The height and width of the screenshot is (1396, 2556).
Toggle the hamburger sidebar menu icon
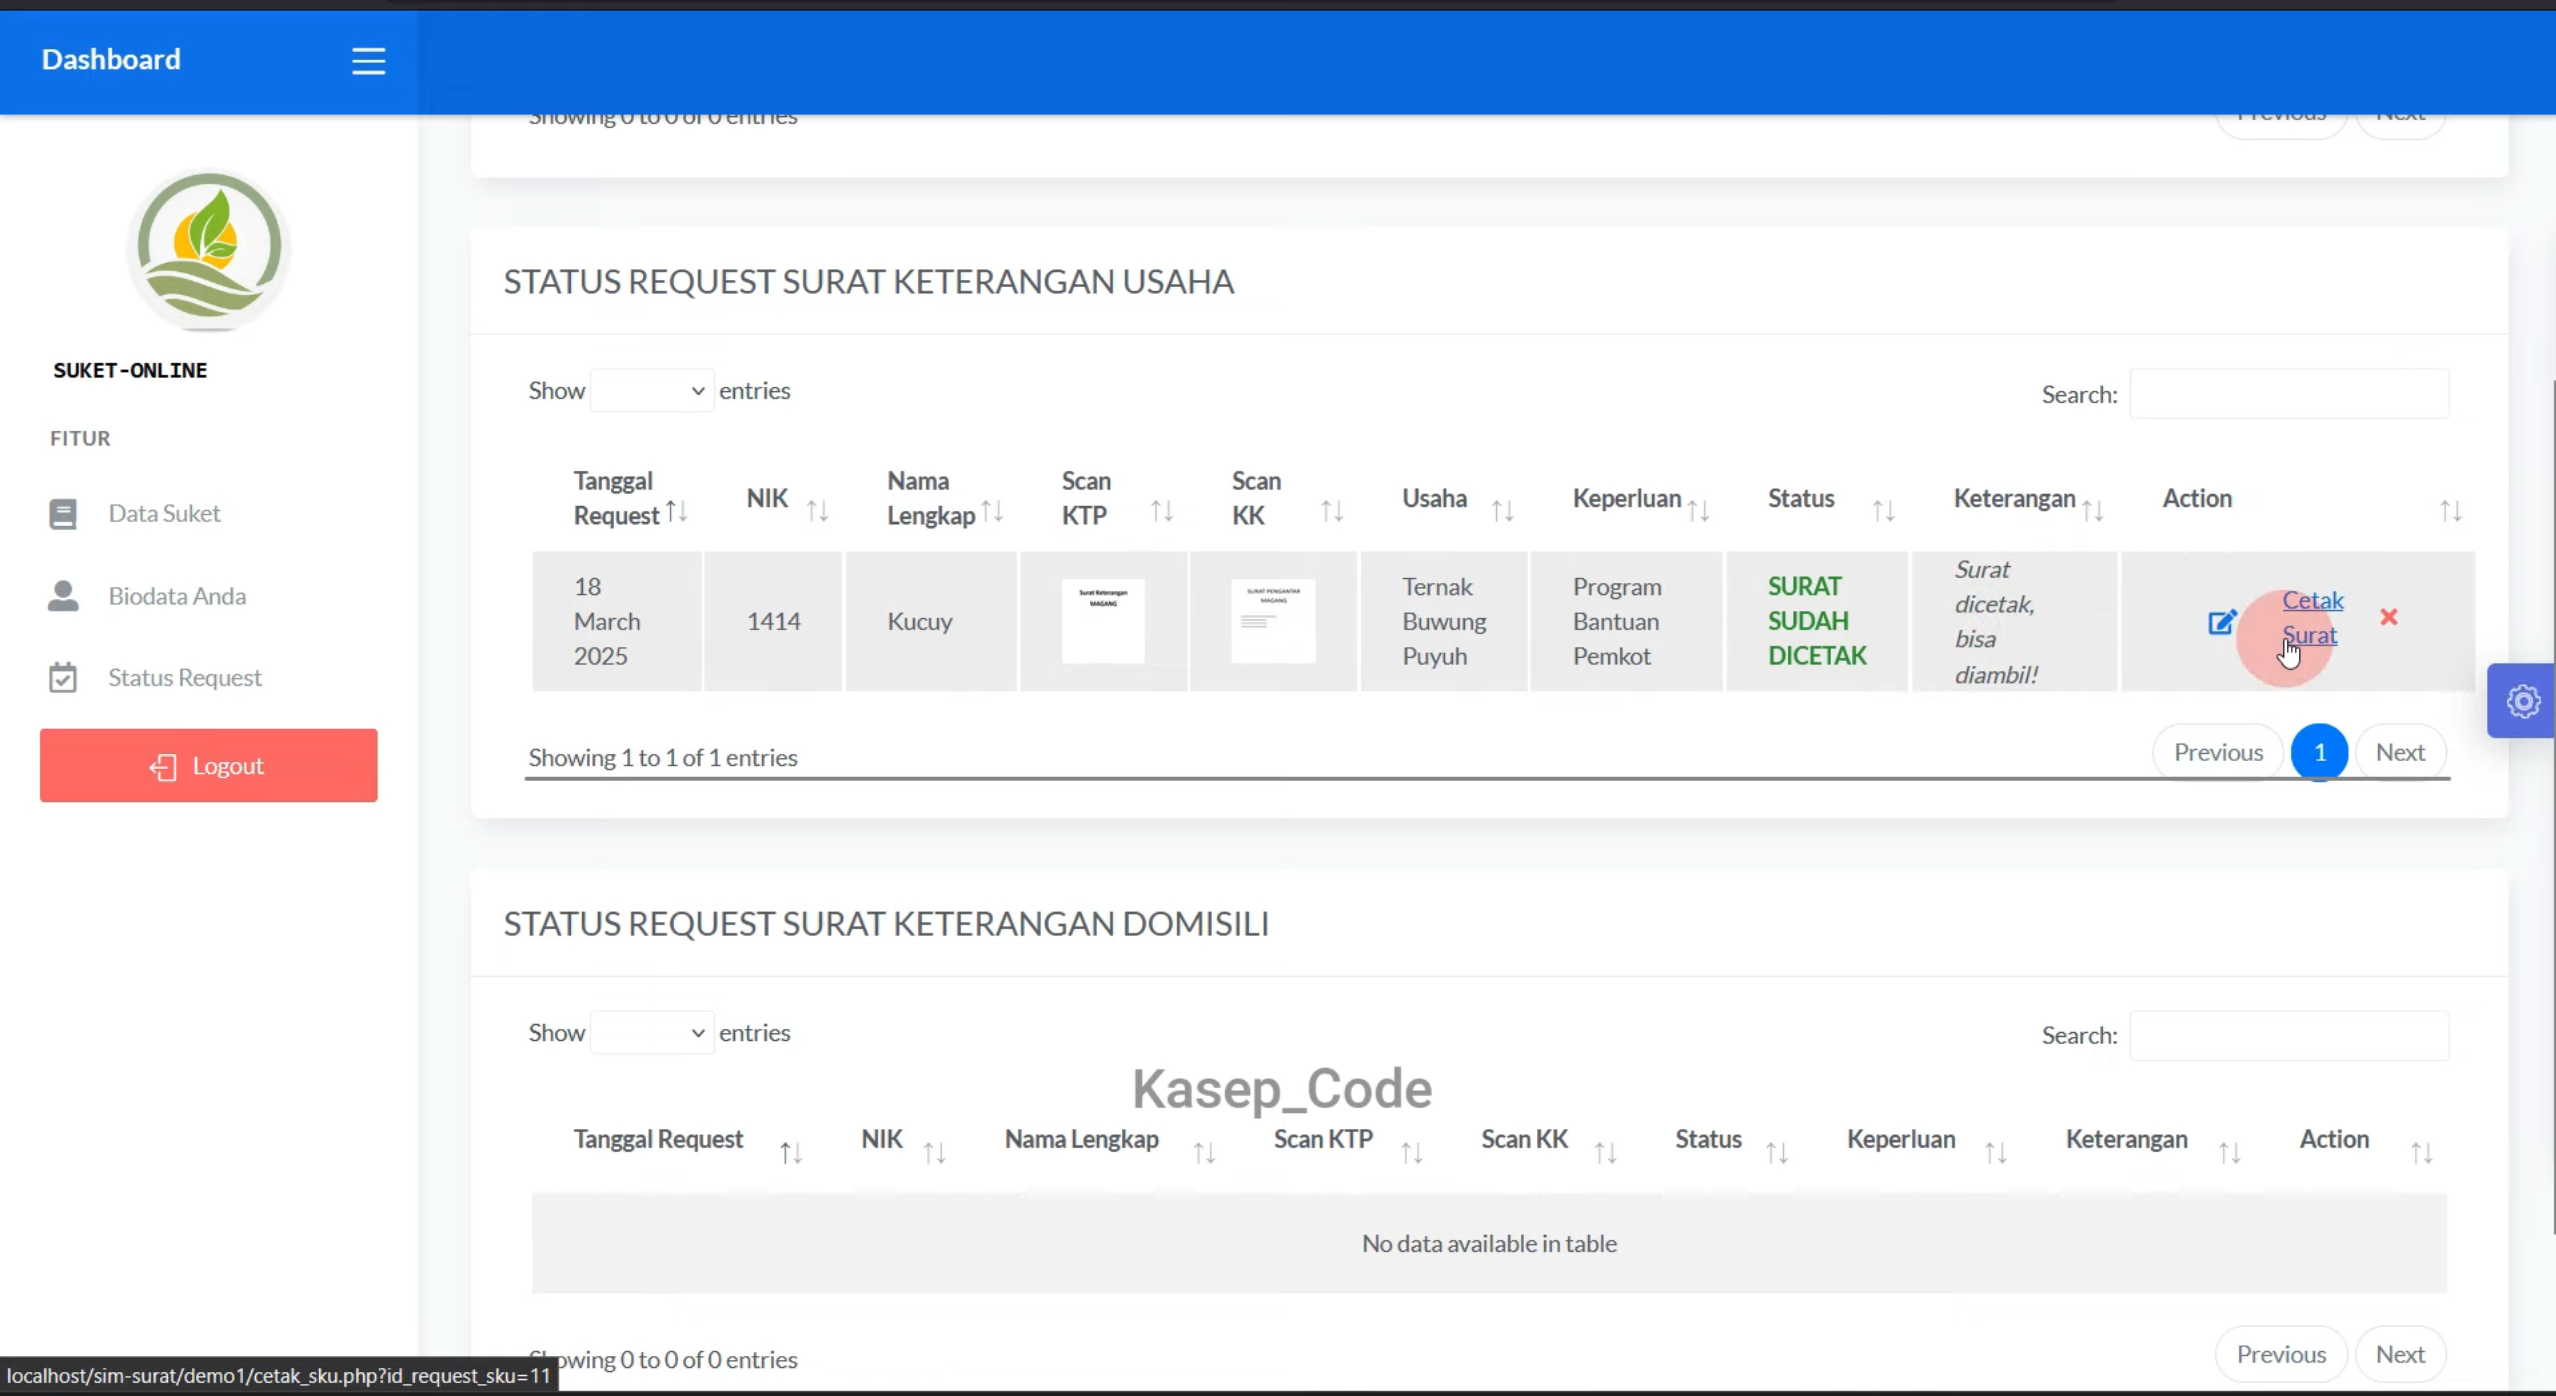[x=368, y=61]
